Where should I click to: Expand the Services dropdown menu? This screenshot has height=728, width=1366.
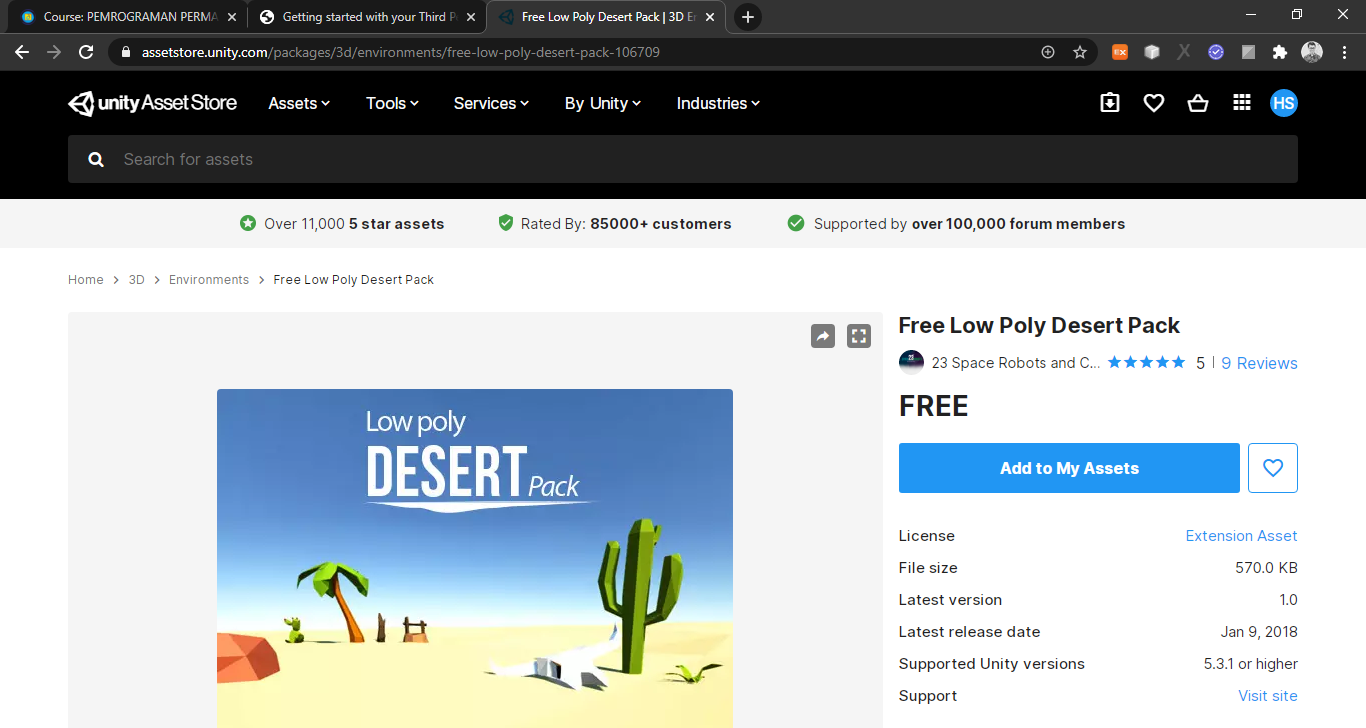point(491,103)
